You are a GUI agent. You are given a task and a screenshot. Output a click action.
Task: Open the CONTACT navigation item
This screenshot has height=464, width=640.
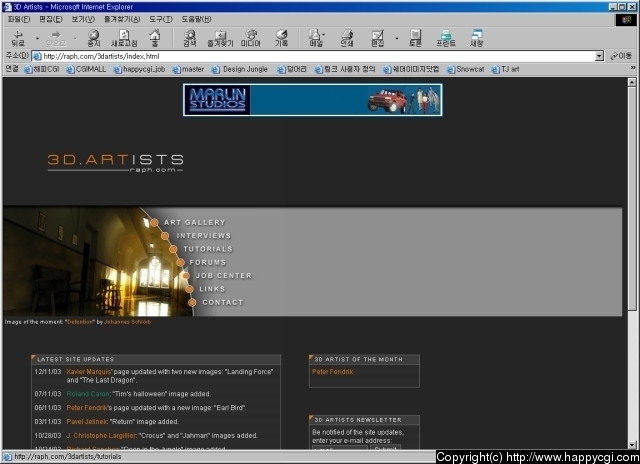222,302
